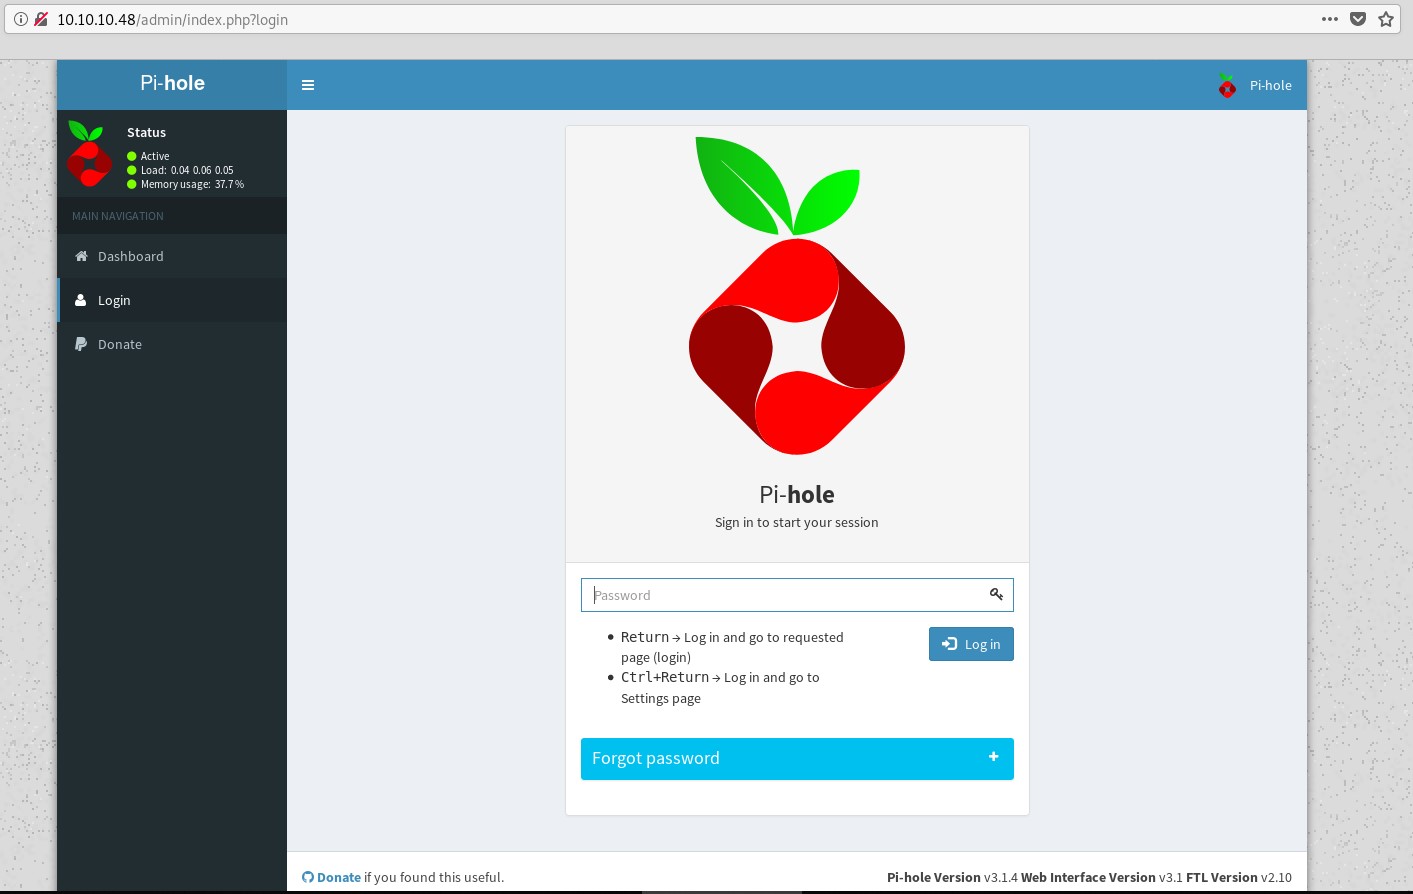This screenshot has height=894, width=1413.
Task: Expand the Forgot password plus icon
Action: pyautogui.click(x=993, y=757)
